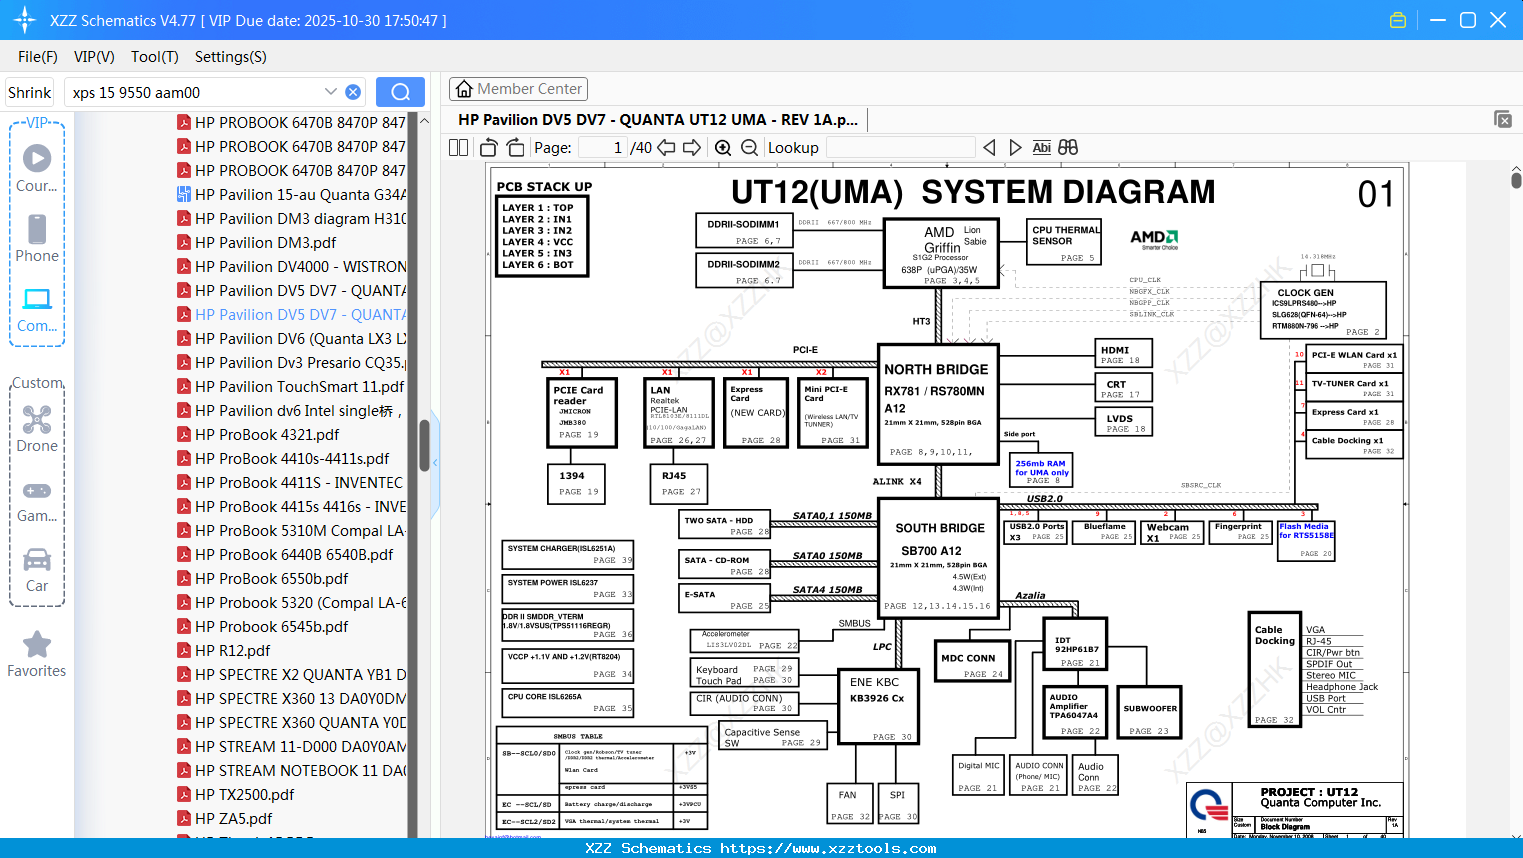The image size is (1523, 858).
Task: Open HP ZA5.pdf
Action: [x=225, y=818]
